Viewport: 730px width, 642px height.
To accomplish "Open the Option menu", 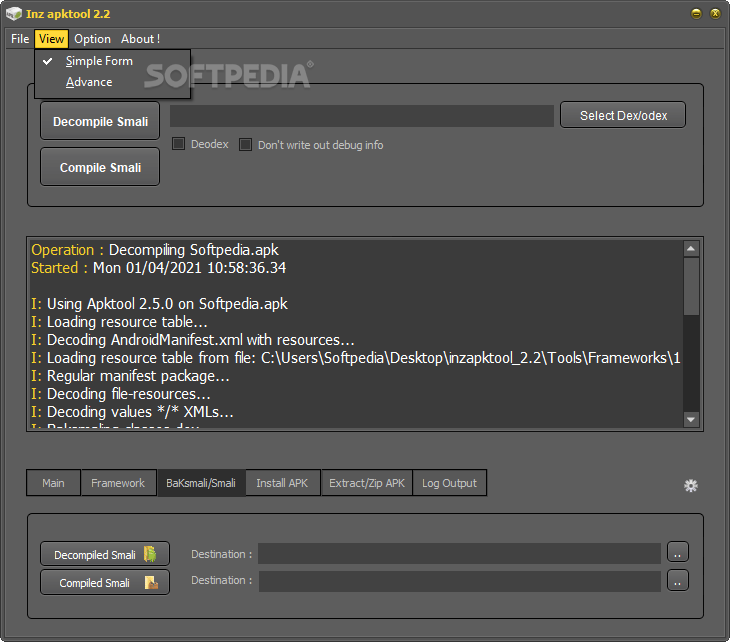I will (92, 39).
